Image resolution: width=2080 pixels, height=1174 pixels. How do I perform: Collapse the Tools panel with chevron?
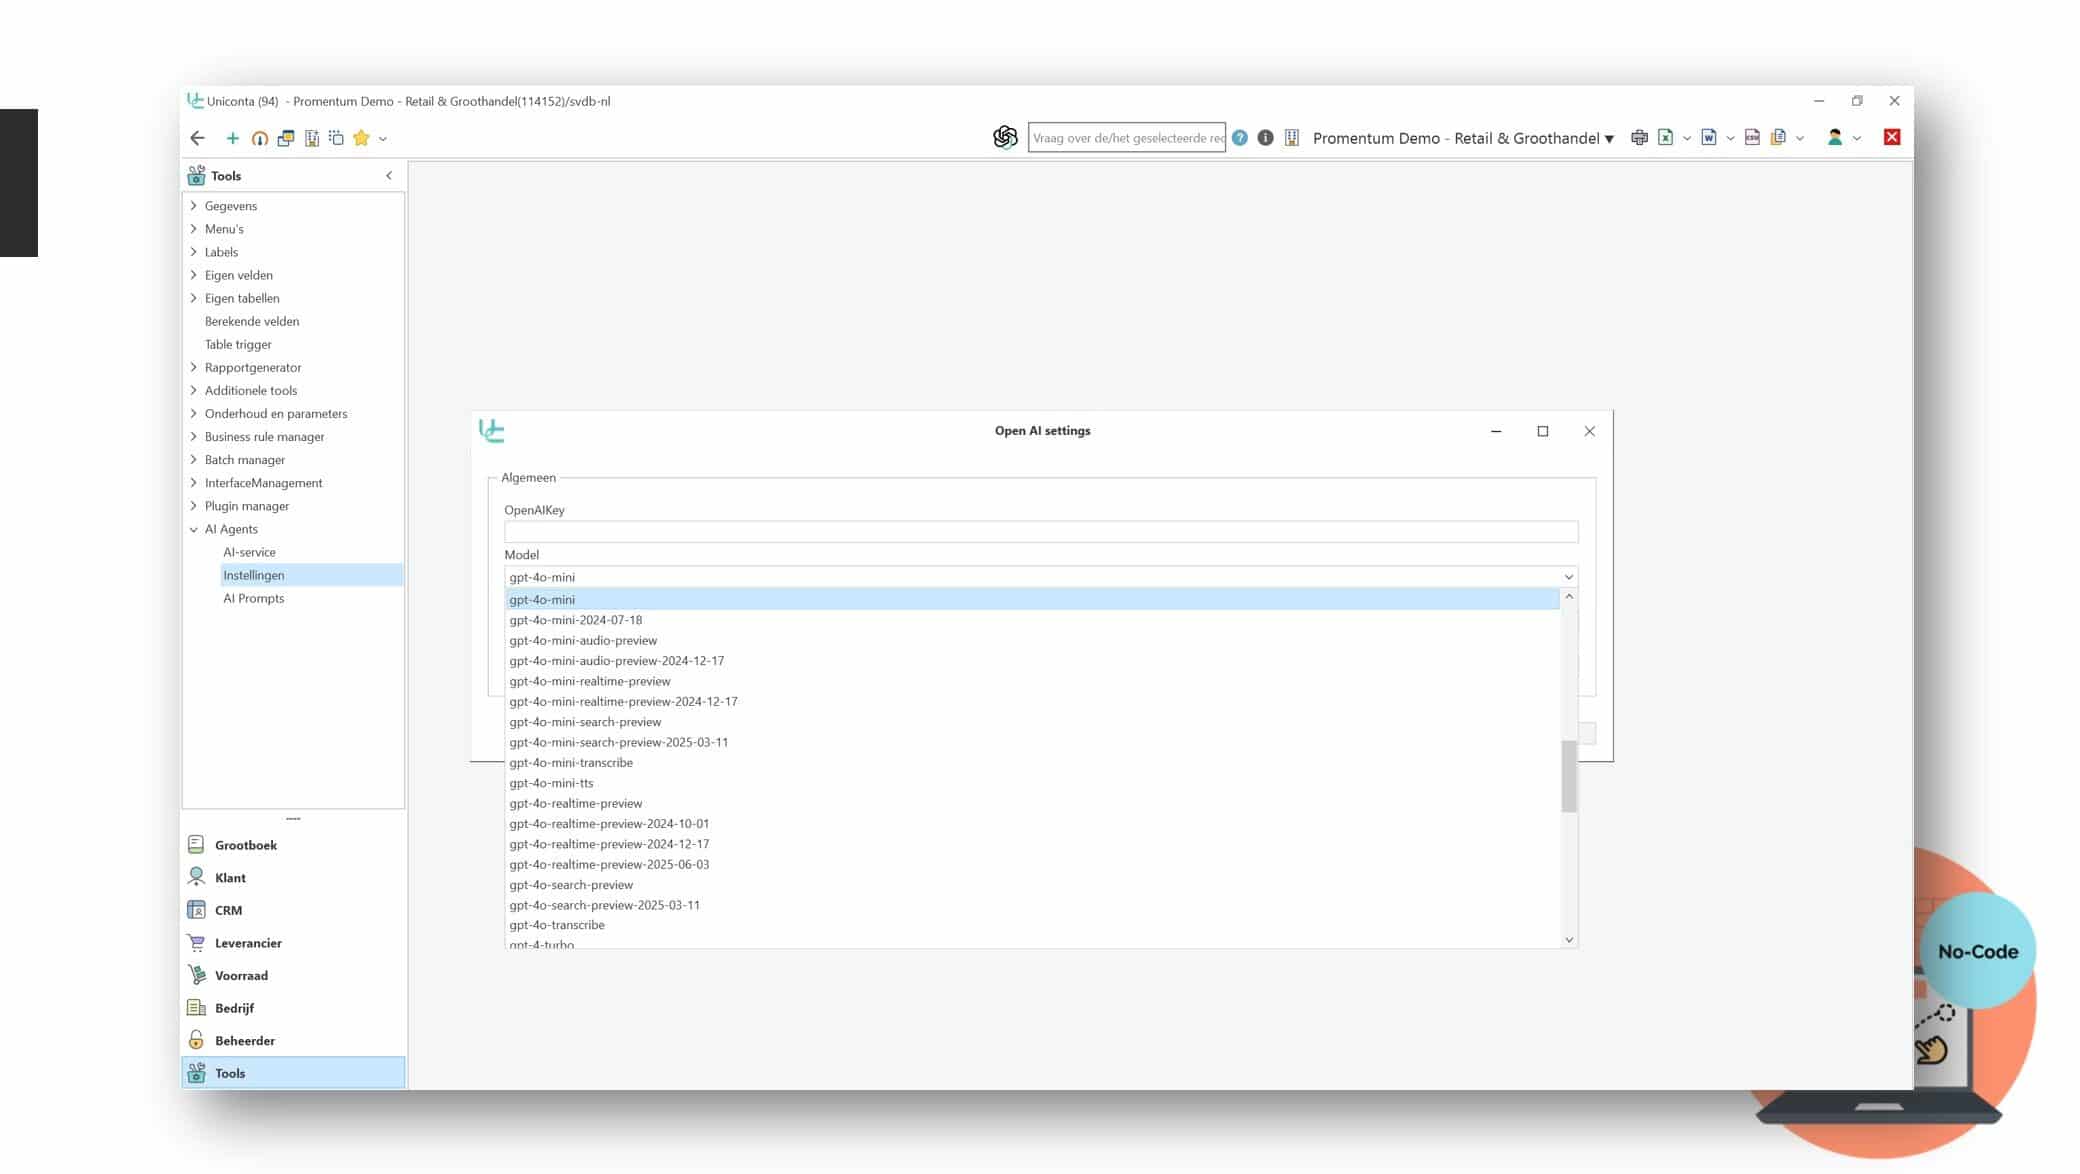[389, 176]
